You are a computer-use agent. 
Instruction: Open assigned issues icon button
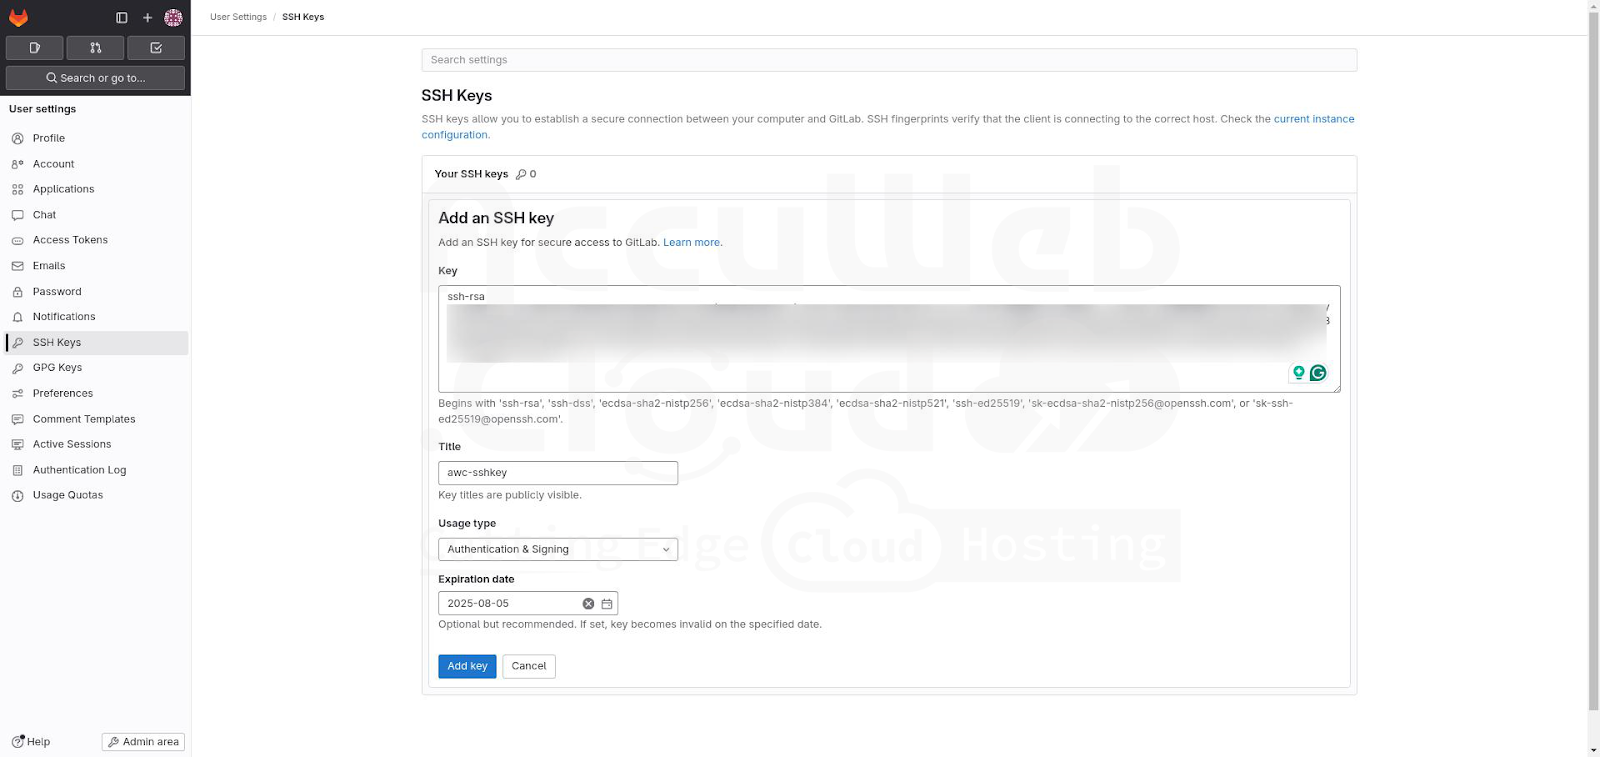35,48
